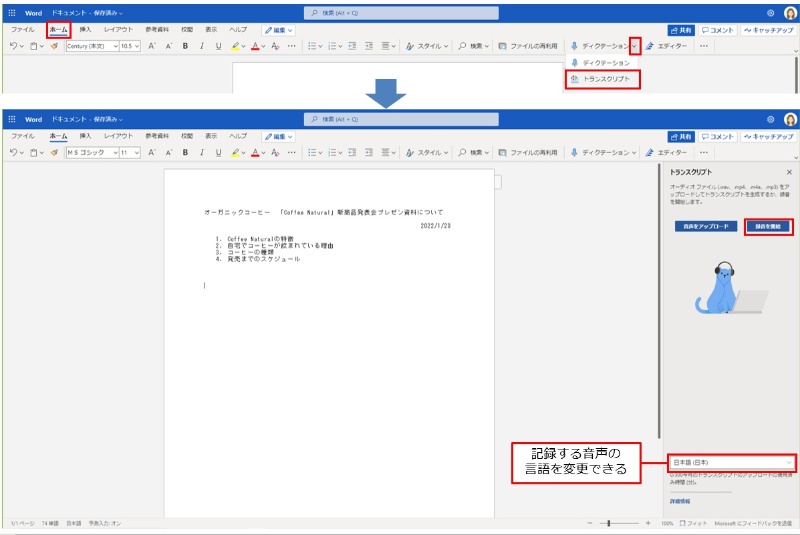
Task: Select トランスクリプト from the dictation menu
Action: click(602, 79)
